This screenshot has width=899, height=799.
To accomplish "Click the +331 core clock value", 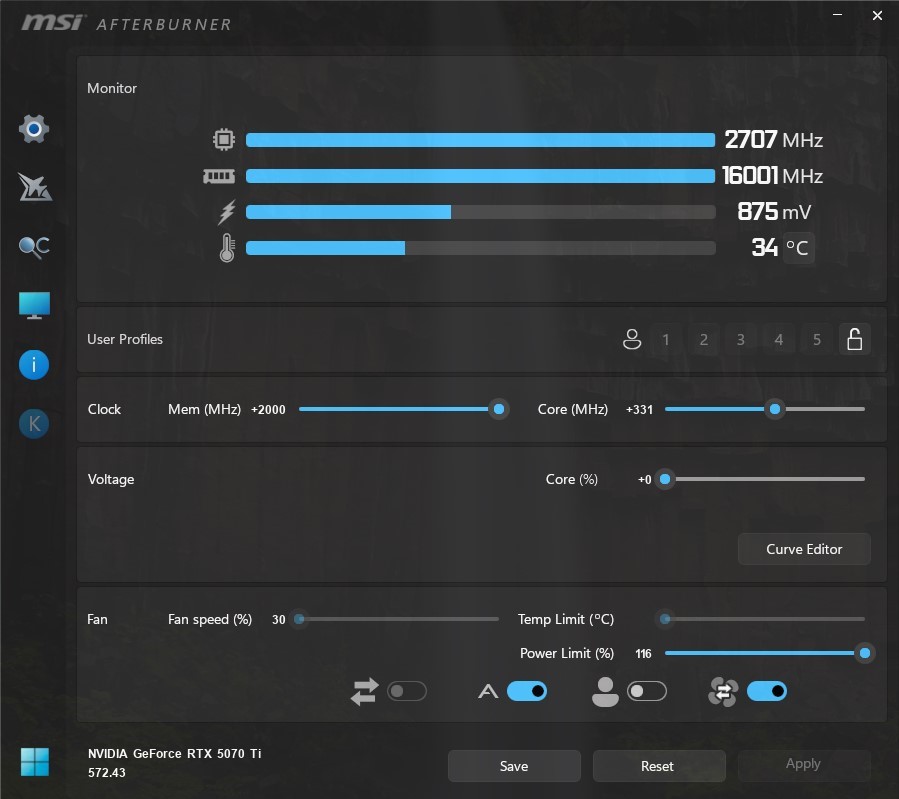I will [639, 409].
